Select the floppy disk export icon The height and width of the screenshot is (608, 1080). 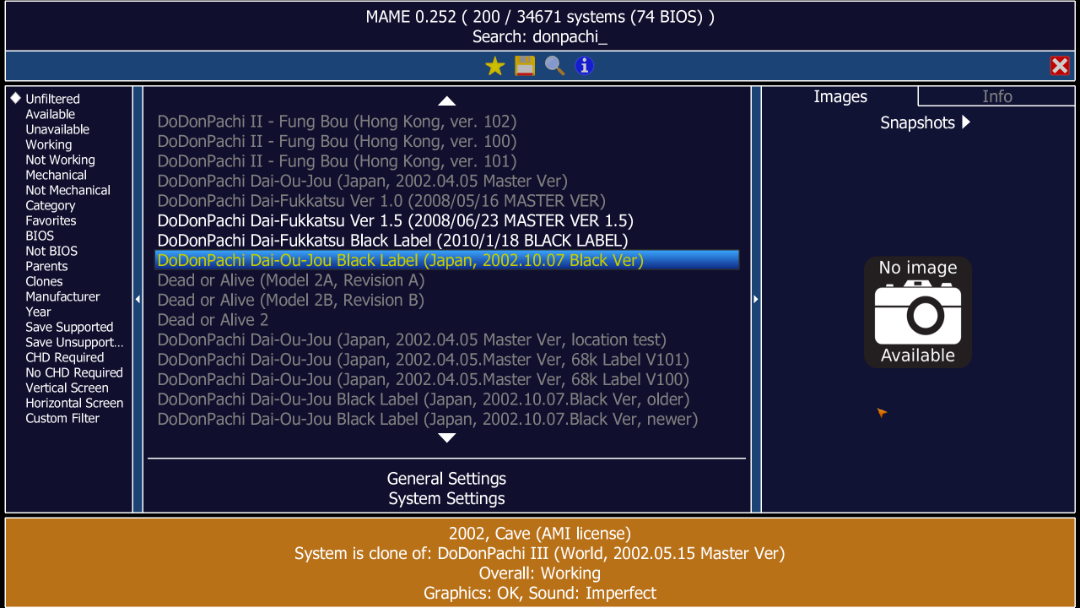(x=524, y=65)
